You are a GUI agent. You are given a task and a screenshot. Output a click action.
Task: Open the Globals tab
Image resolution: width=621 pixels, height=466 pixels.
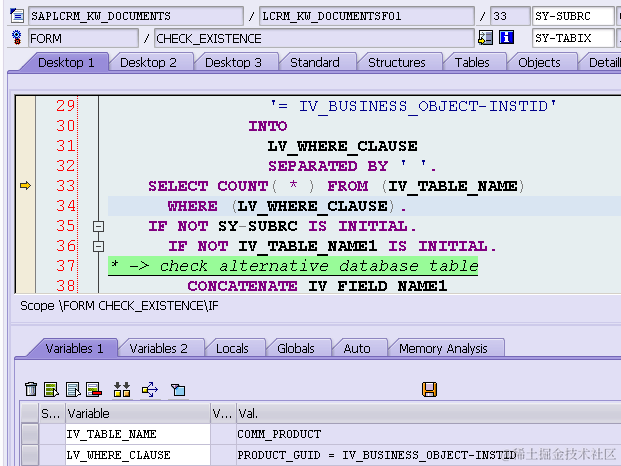tap(296, 348)
